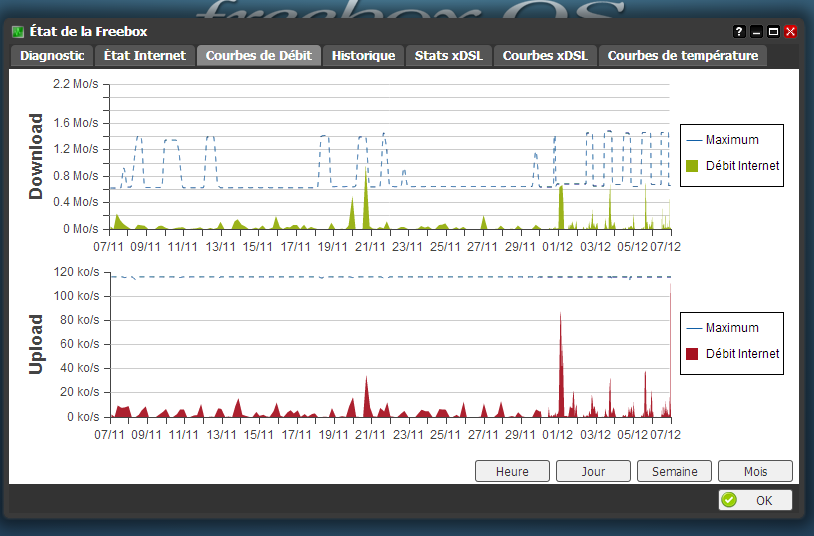This screenshot has width=814, height=536.
Task: Go to the Historique tab
Action: point(363,56)
